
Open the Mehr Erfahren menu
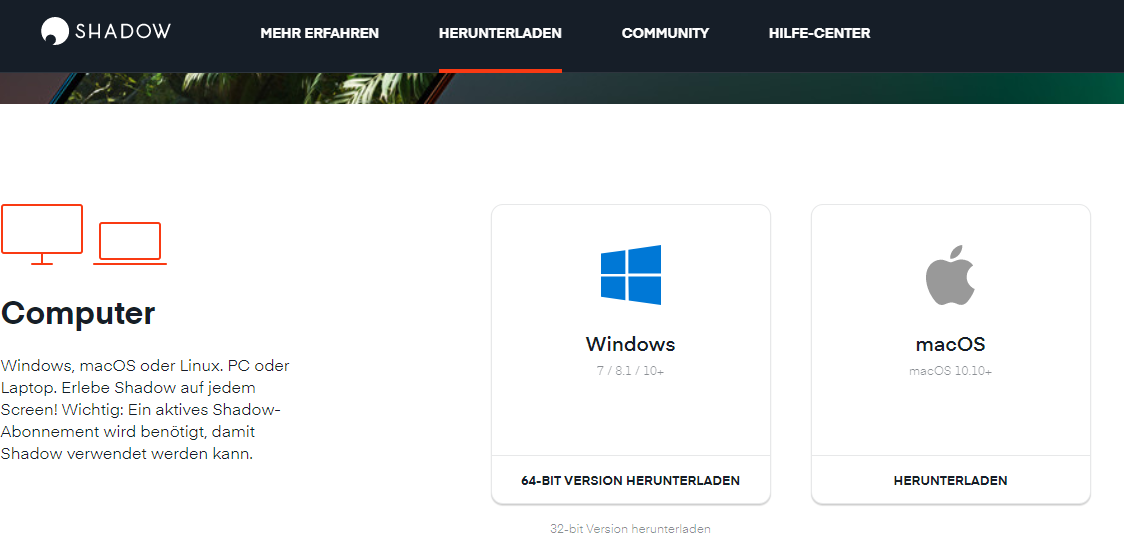[x=320, y=33]
